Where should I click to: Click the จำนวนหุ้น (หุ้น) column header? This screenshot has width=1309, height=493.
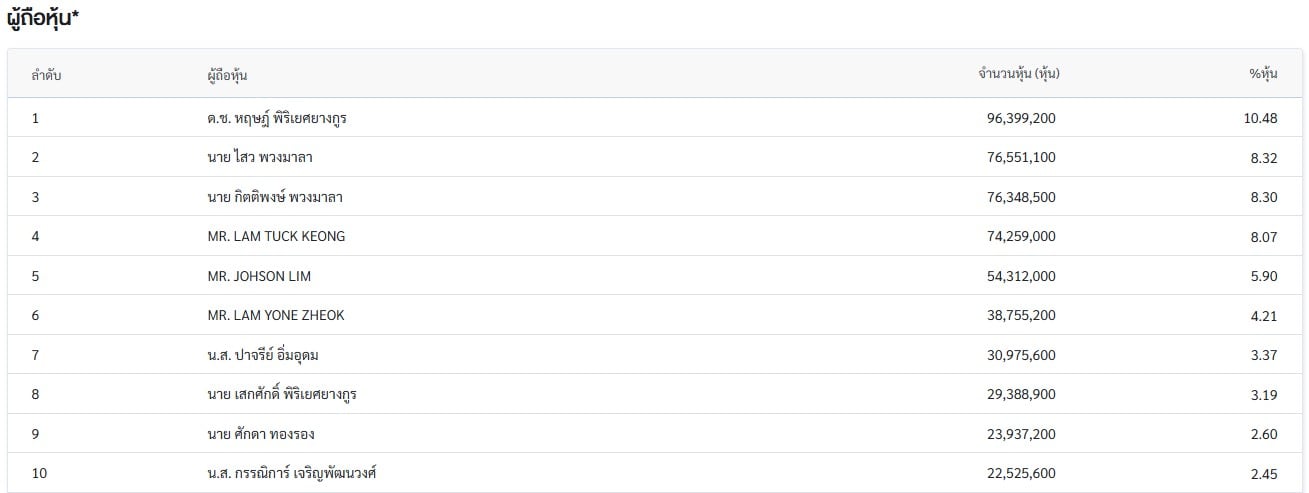tap(1019, 74)
